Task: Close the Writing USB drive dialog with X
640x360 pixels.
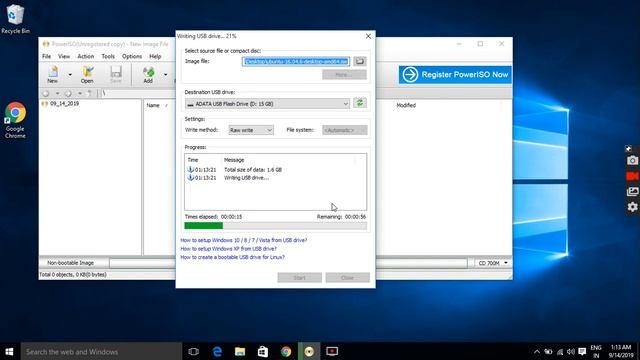Action: [368, 36]
